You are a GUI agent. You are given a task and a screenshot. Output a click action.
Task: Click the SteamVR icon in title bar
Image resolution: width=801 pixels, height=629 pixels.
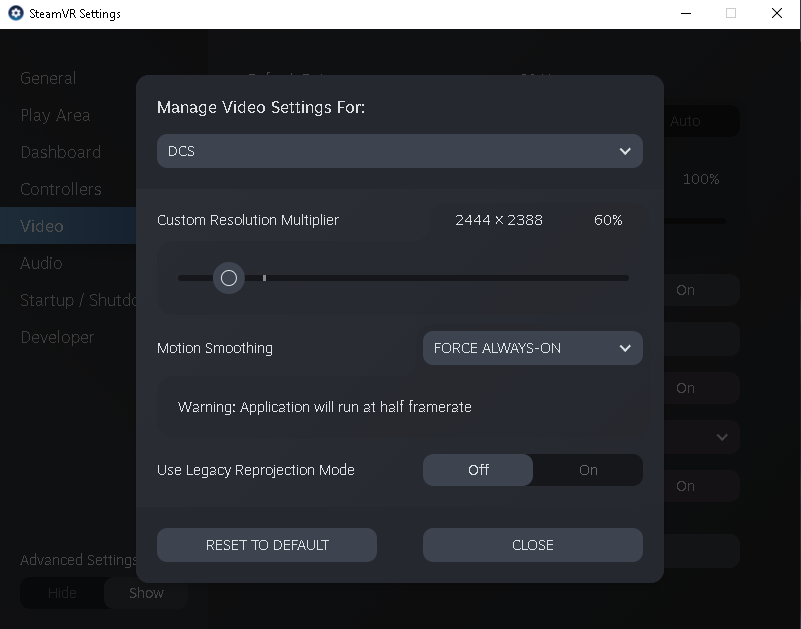coord(16,13)
